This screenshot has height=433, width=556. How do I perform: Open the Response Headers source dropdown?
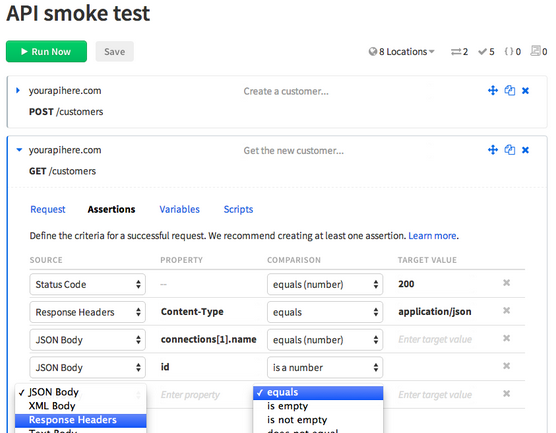88,312
